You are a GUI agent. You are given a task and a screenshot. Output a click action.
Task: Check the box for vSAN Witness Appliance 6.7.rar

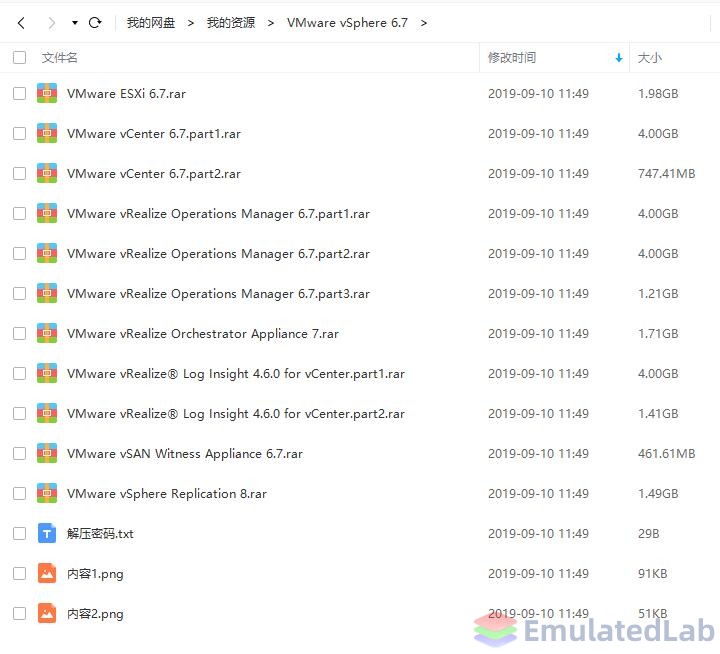[19, 453]
